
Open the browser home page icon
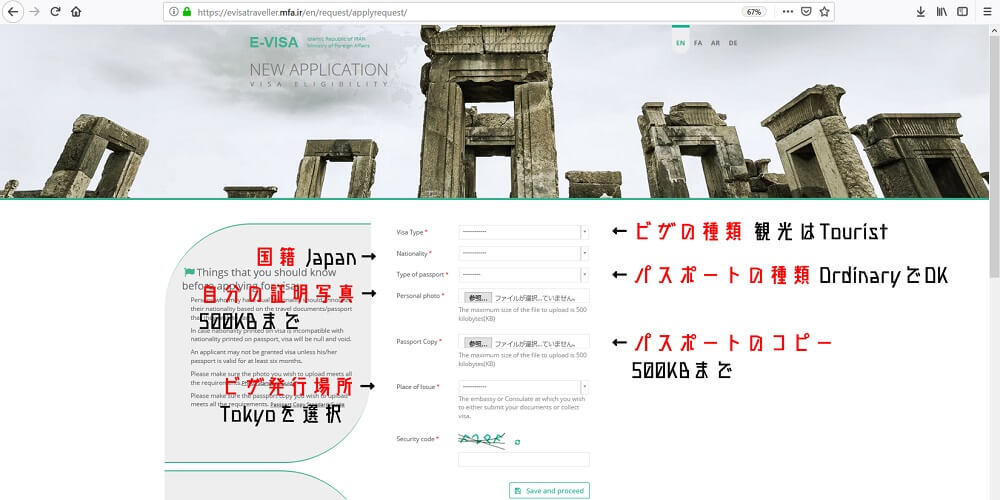coord(76,11)
